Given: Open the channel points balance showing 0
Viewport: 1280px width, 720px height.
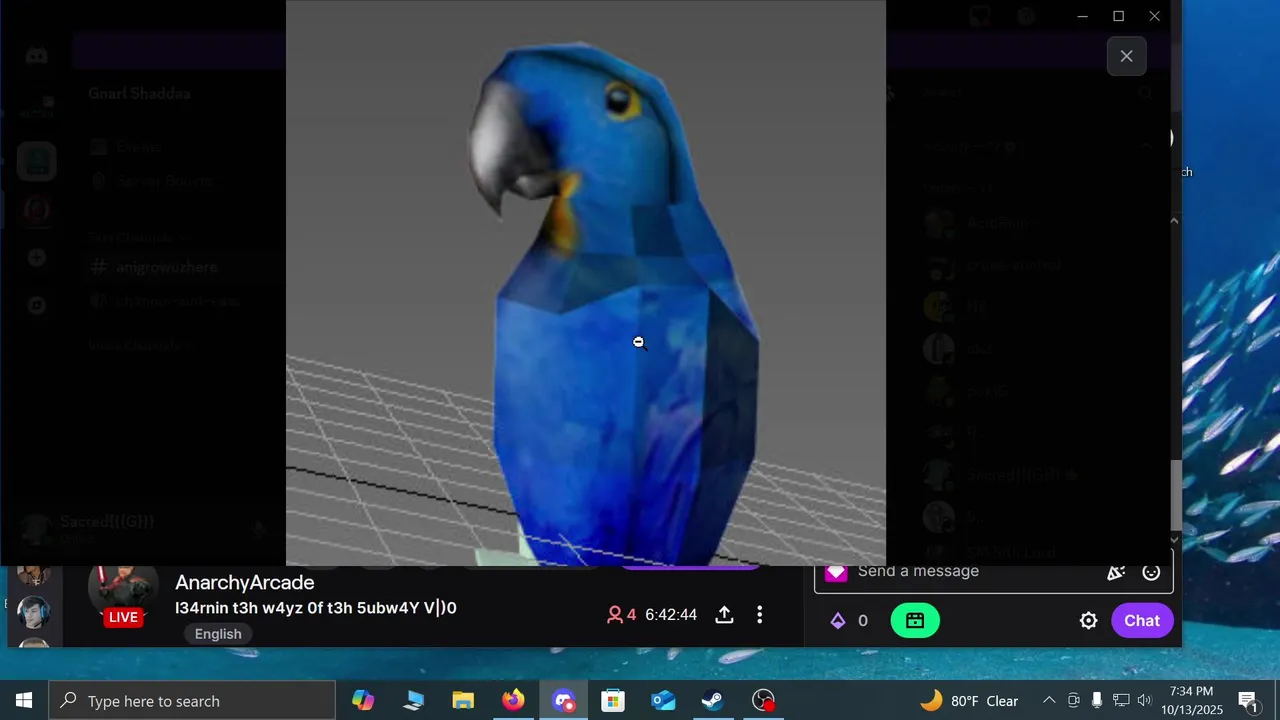Looking at the screenshot, I should tap(850, 621).
